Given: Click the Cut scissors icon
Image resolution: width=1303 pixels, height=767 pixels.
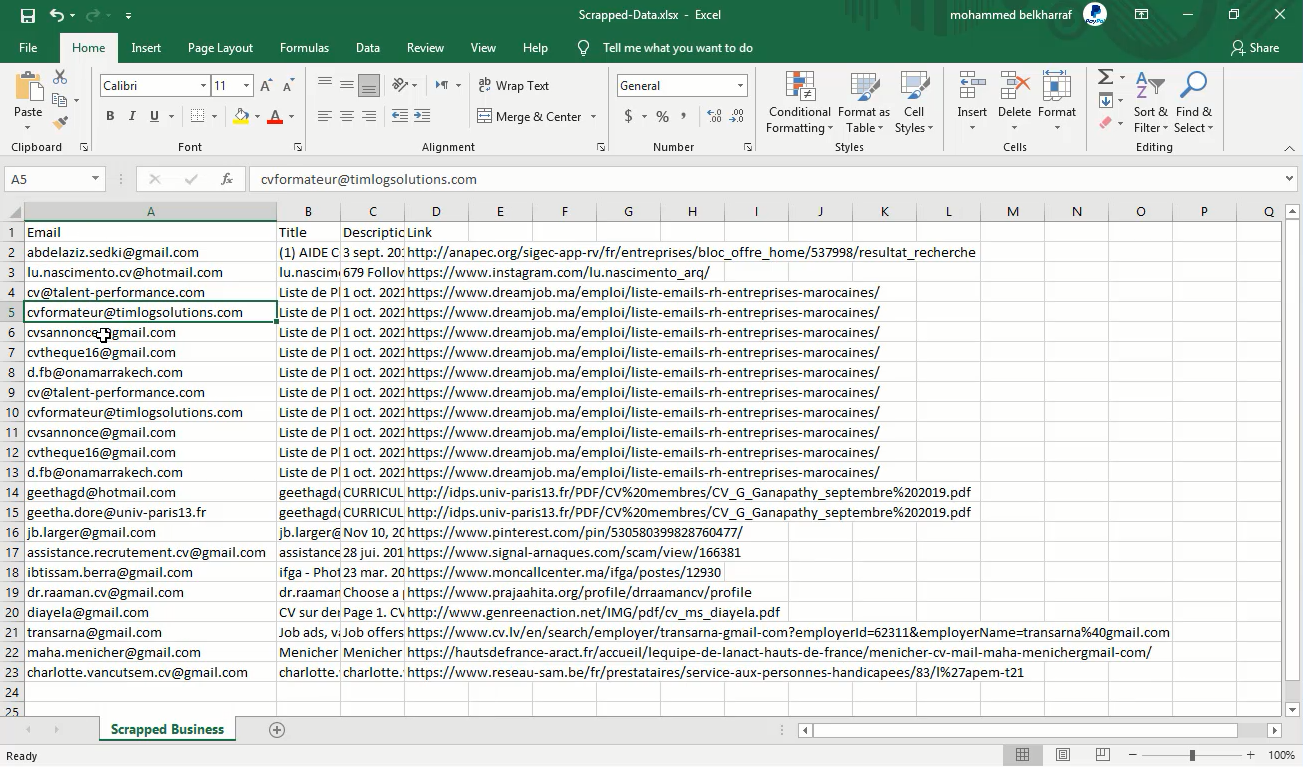Looking at the screenshot, I should click(x=60, y=78).
